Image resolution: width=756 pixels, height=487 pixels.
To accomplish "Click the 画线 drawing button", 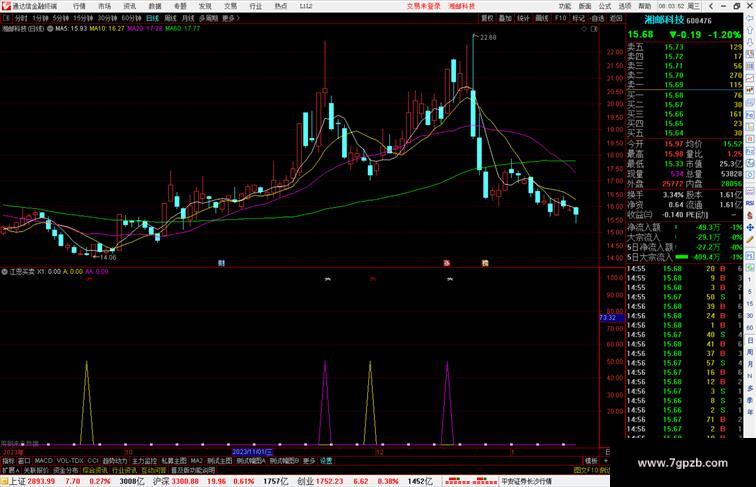I will (x=542, y=18).
